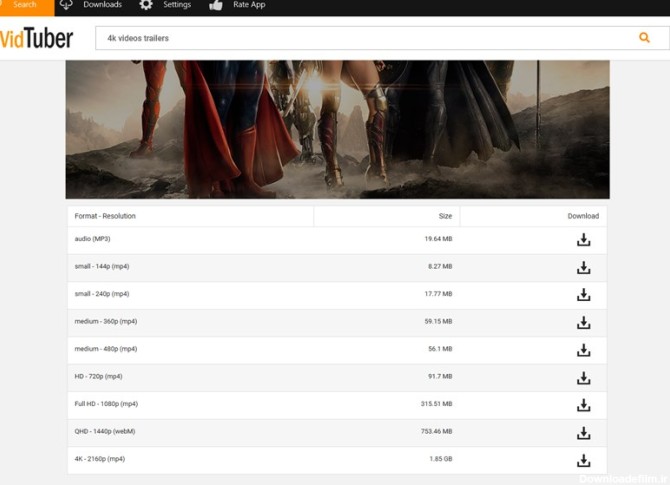Click the orange search magnifier icon
Viewport: 670px width, 485px height.
(644, 38)
